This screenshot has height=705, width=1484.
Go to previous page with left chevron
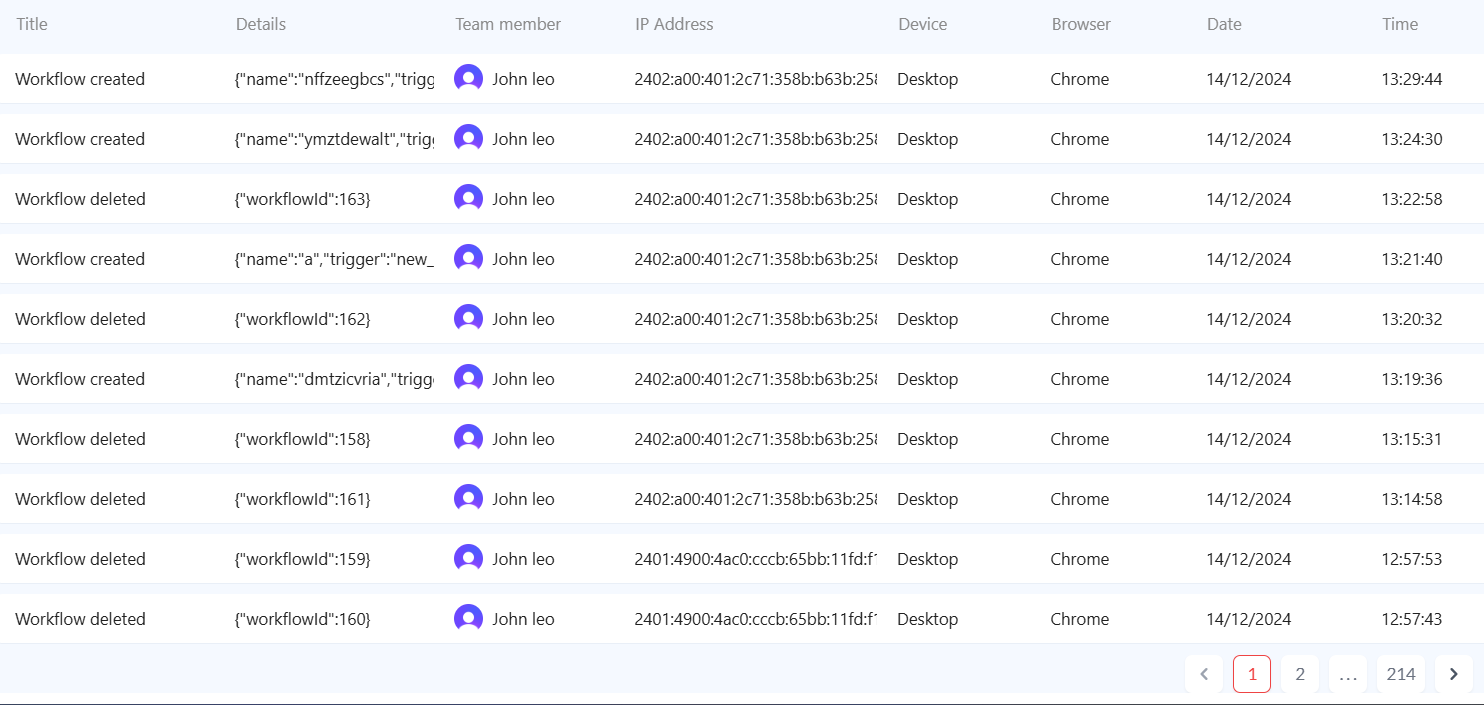pos(1204,674)
